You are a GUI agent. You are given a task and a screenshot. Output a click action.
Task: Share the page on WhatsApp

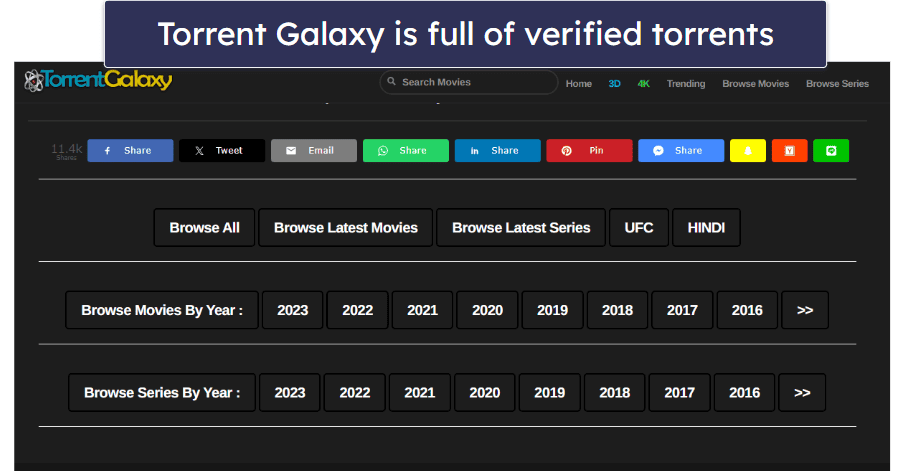(405, 151)
